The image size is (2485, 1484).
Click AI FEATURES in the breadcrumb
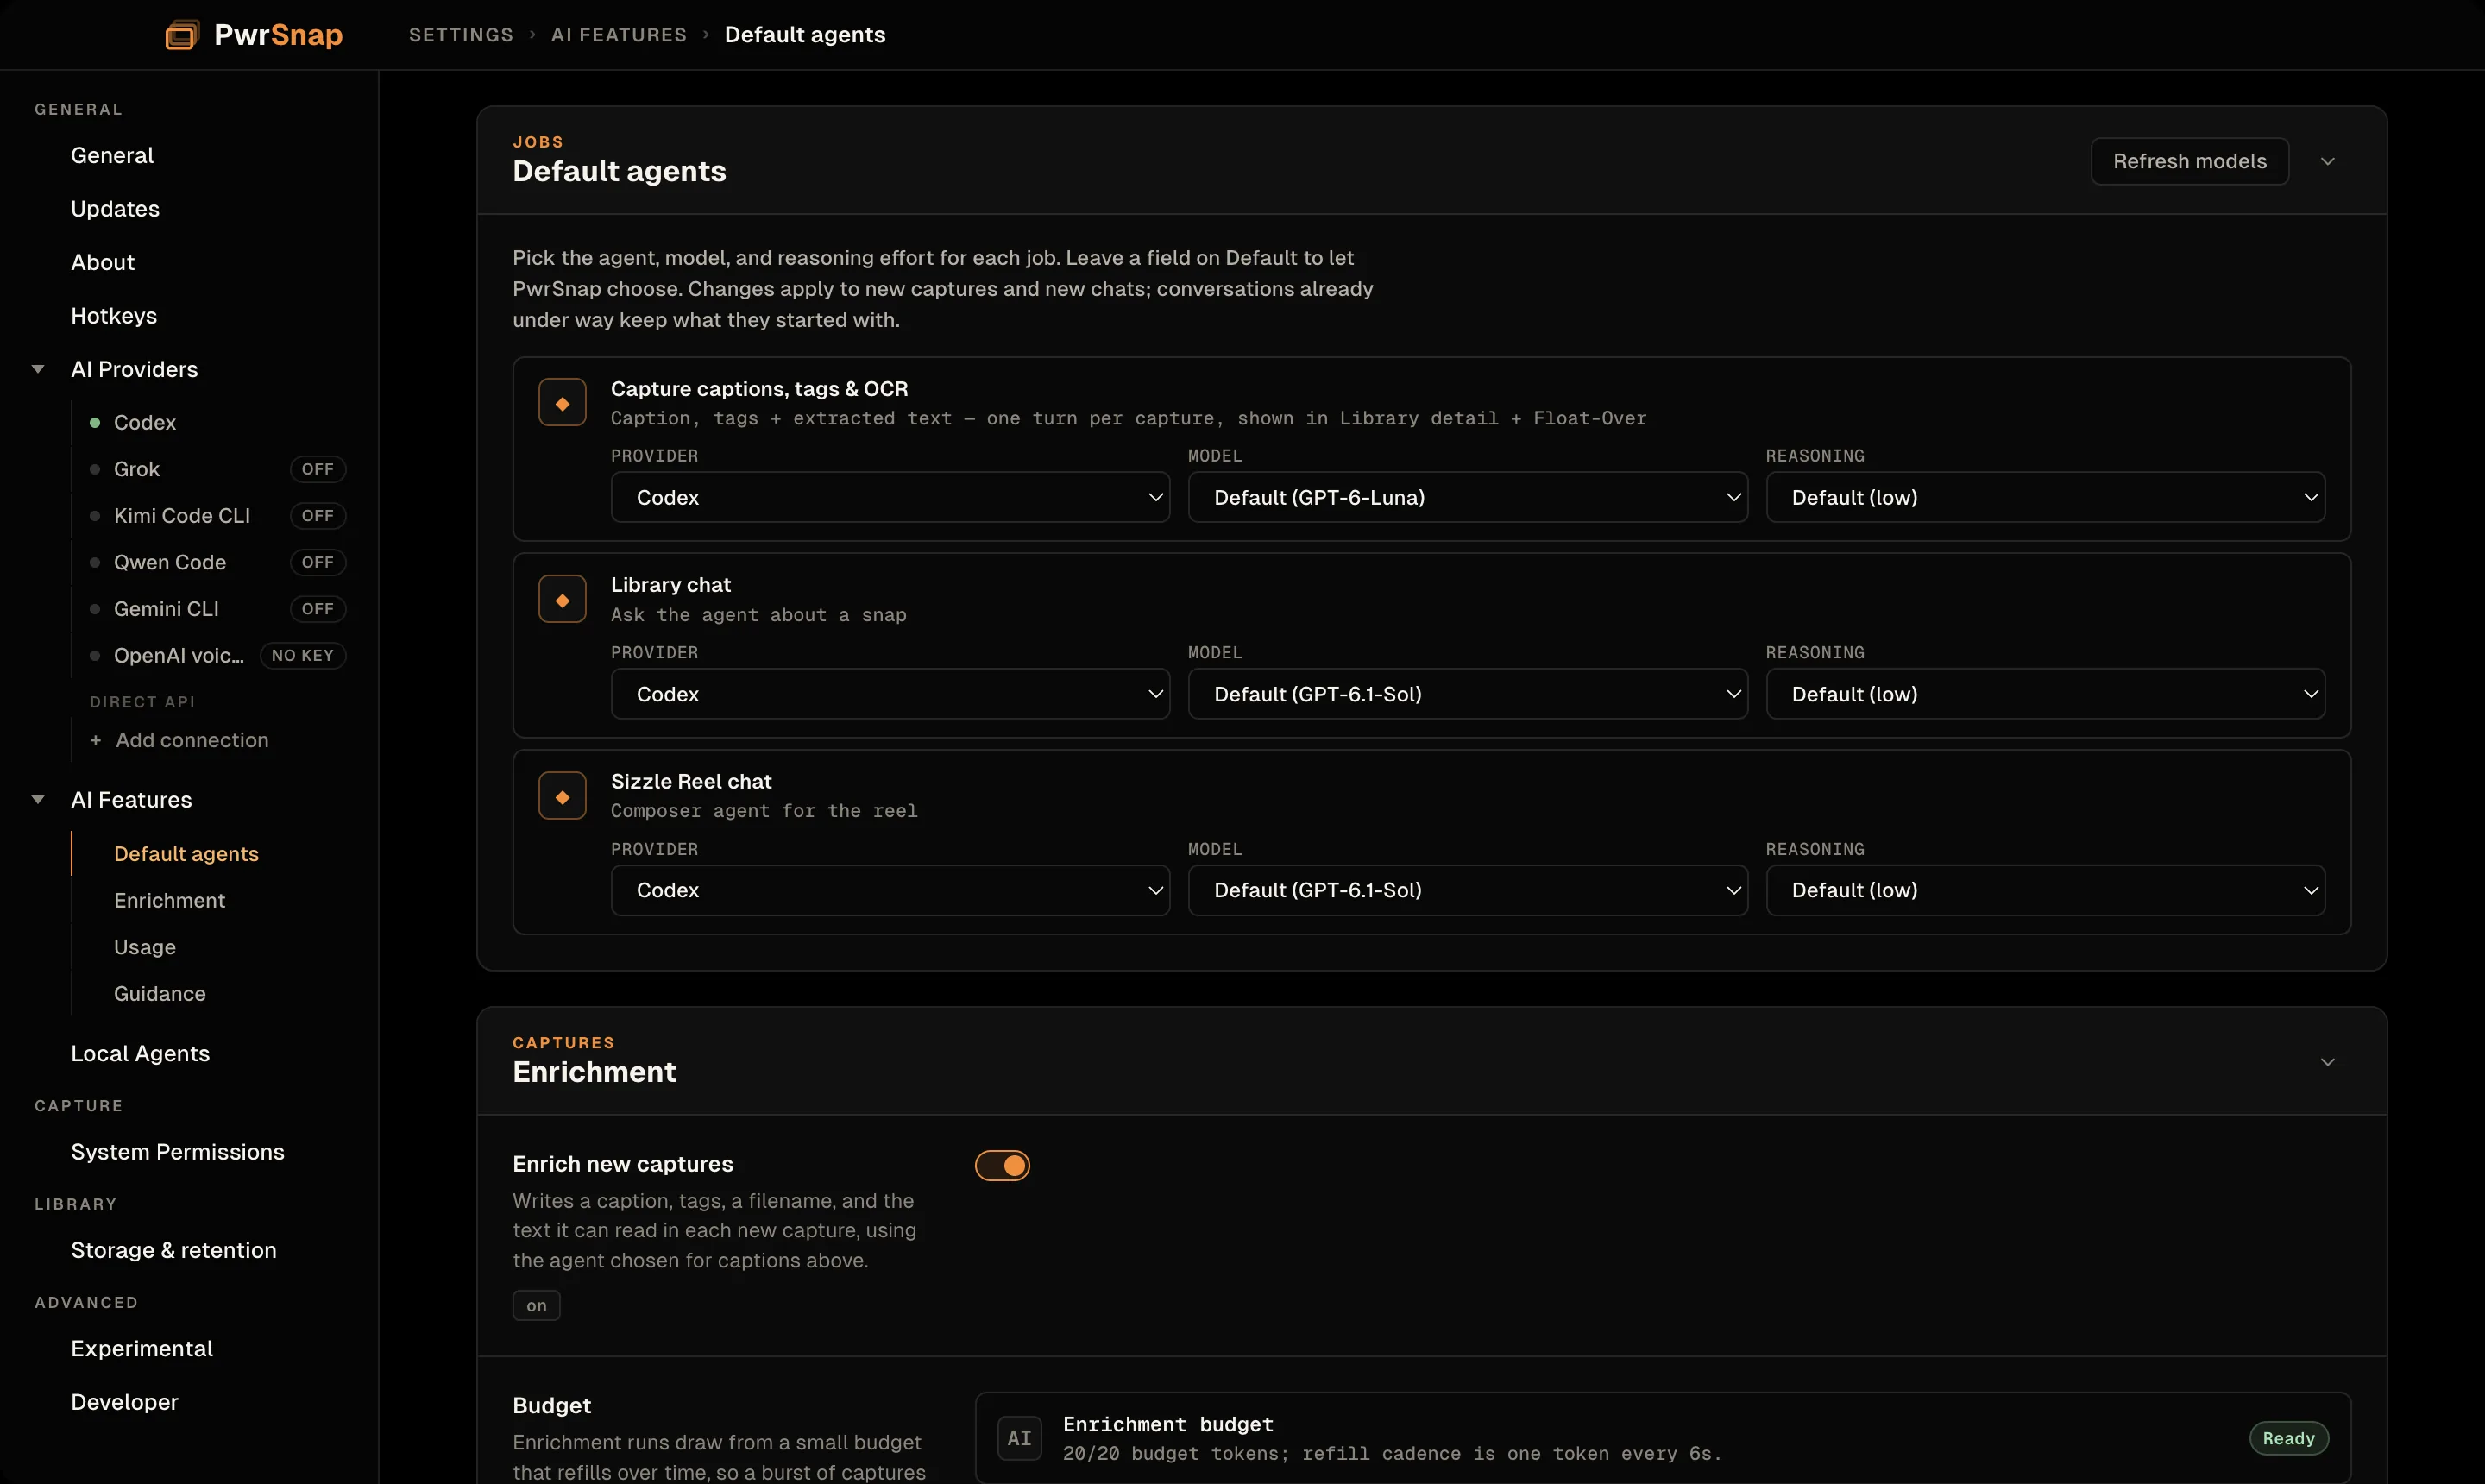pyautogui.click(x=619, y=35)
